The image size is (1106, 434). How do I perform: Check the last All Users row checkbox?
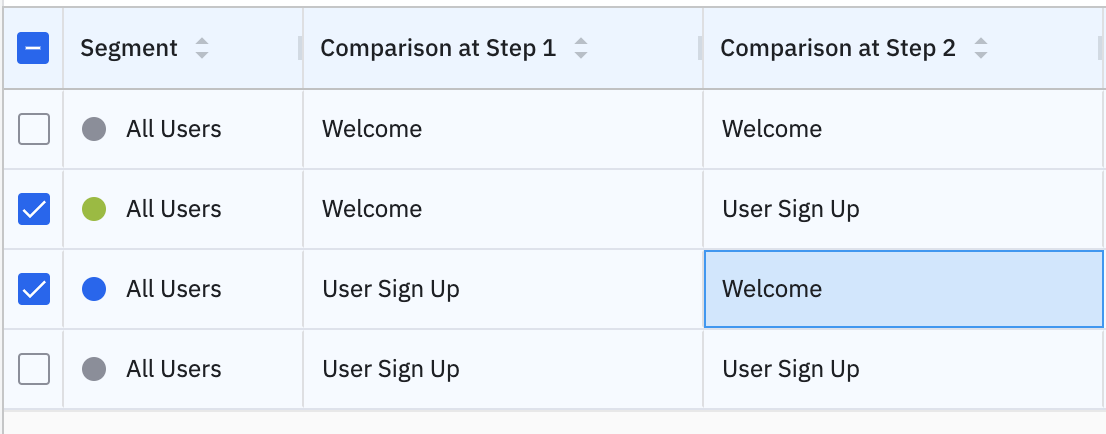click(x=33, y=369)
